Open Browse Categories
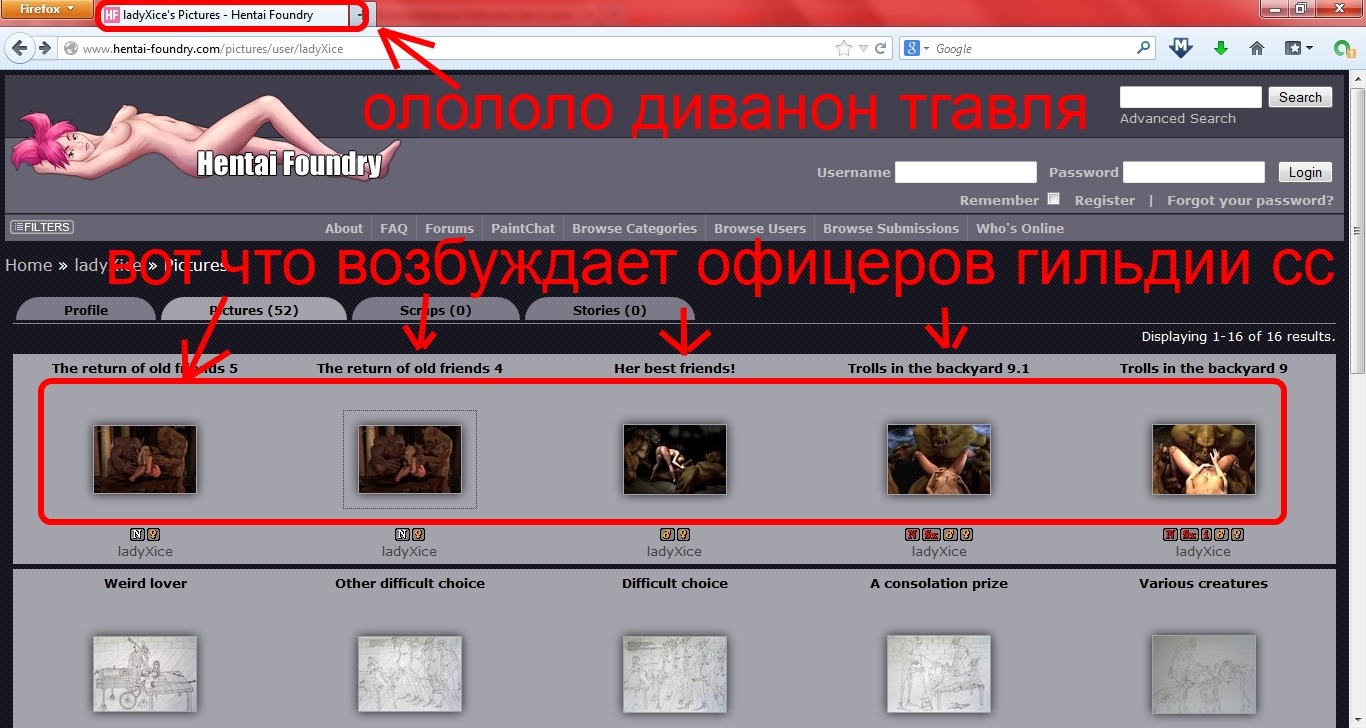This screenshot has width=1366, height=728. point(635,228)
